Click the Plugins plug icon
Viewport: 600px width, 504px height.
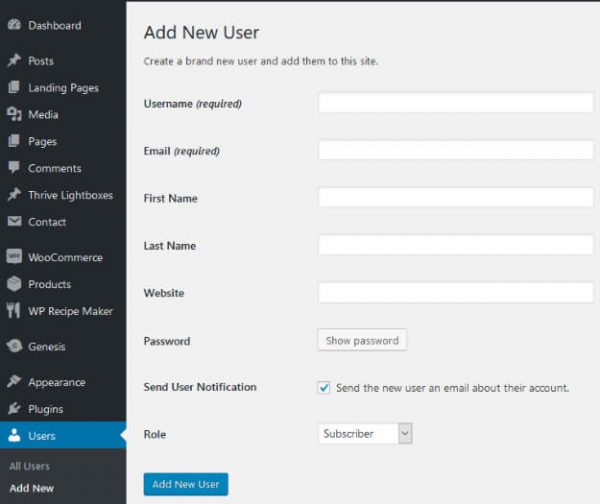tap(14, 408)
